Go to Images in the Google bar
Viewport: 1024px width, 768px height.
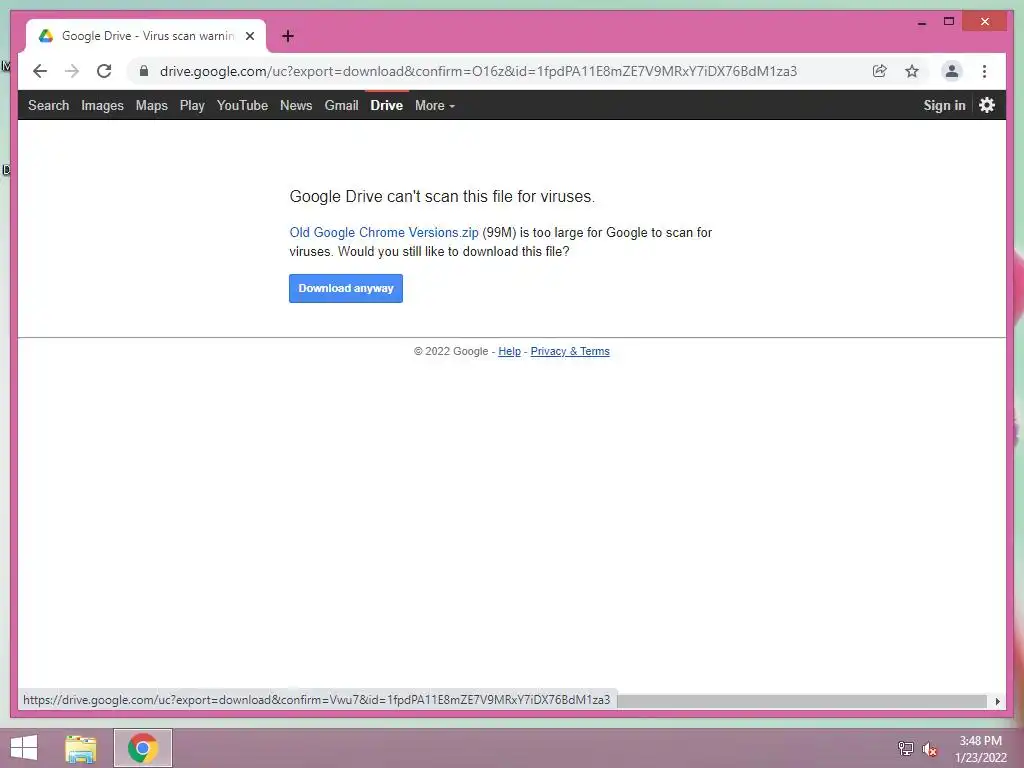click(102, 105)
